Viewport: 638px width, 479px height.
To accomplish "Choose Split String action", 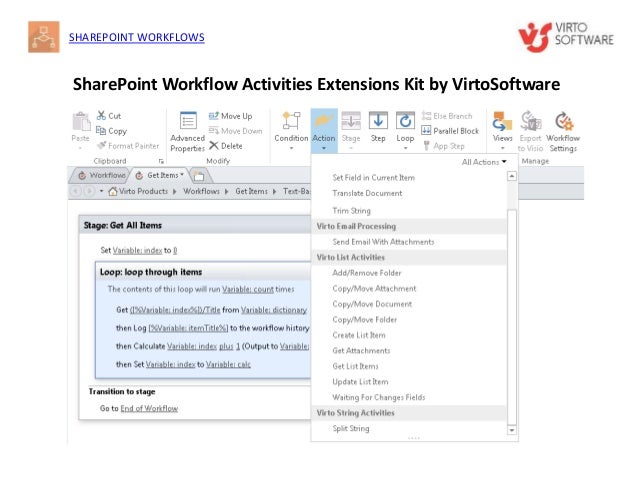I will click(351, 428).
